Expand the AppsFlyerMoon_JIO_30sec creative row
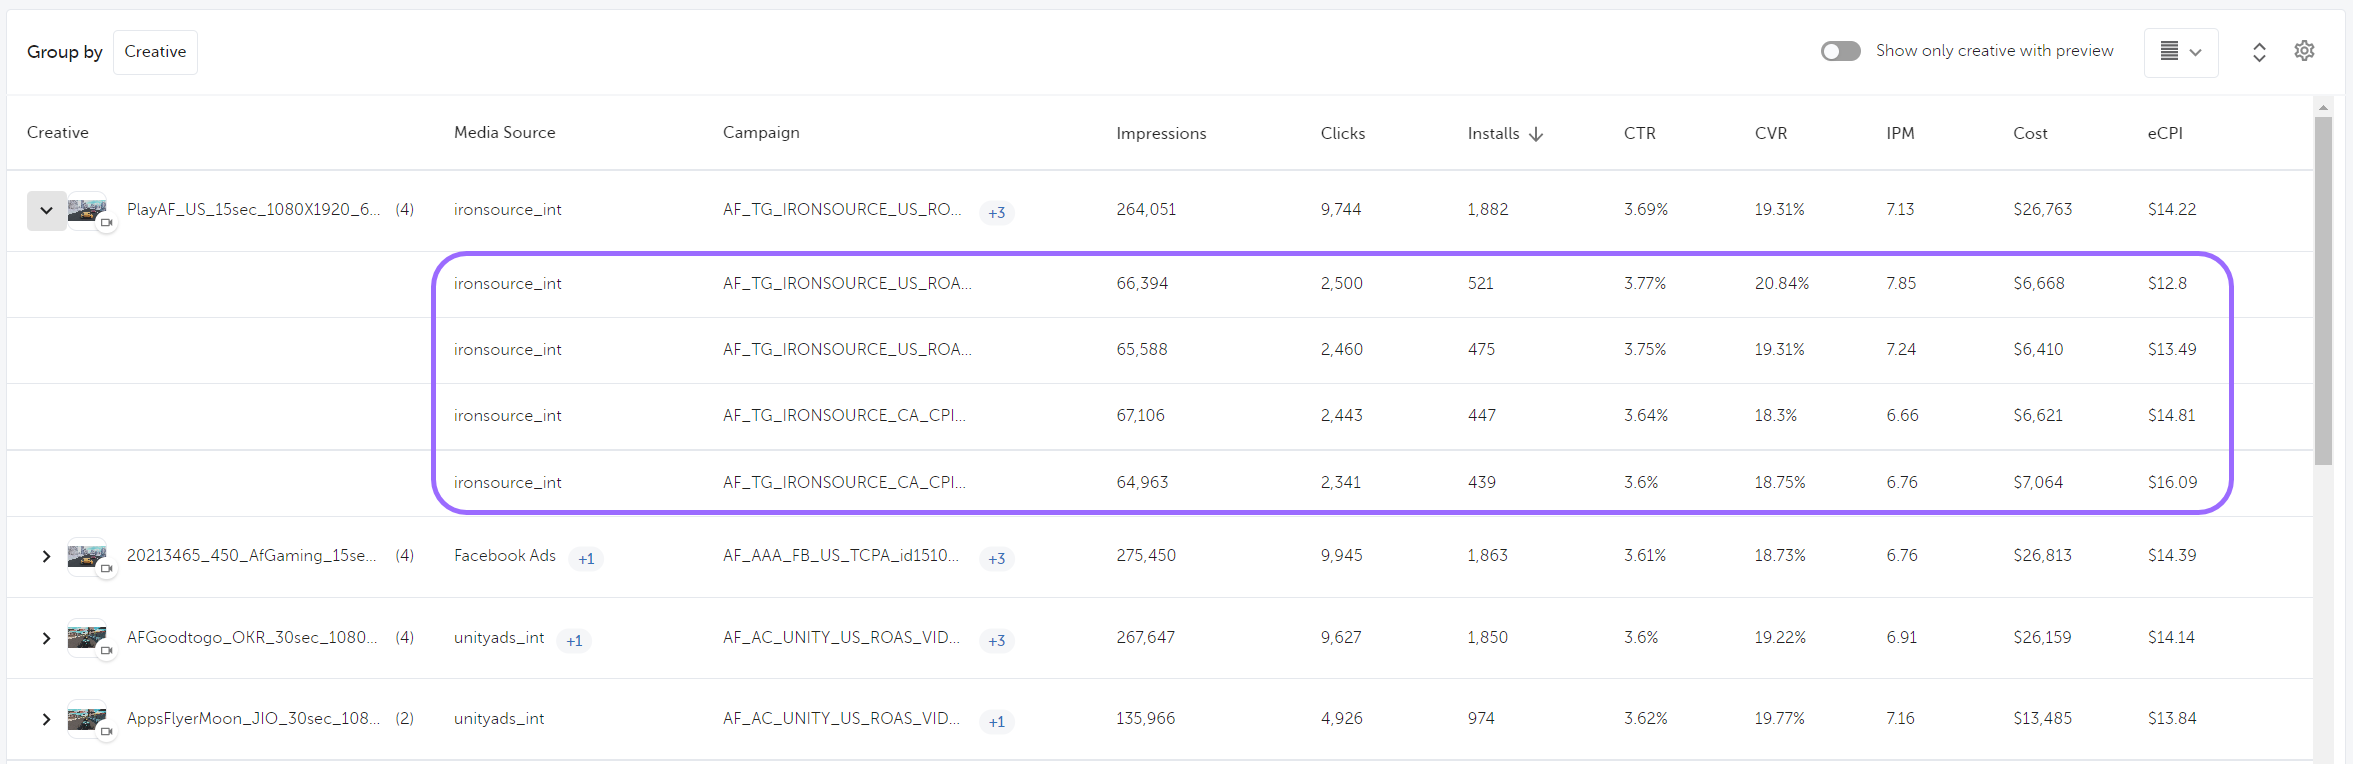2353x764 pixels. pyautogui.click(x=46, y=719)
